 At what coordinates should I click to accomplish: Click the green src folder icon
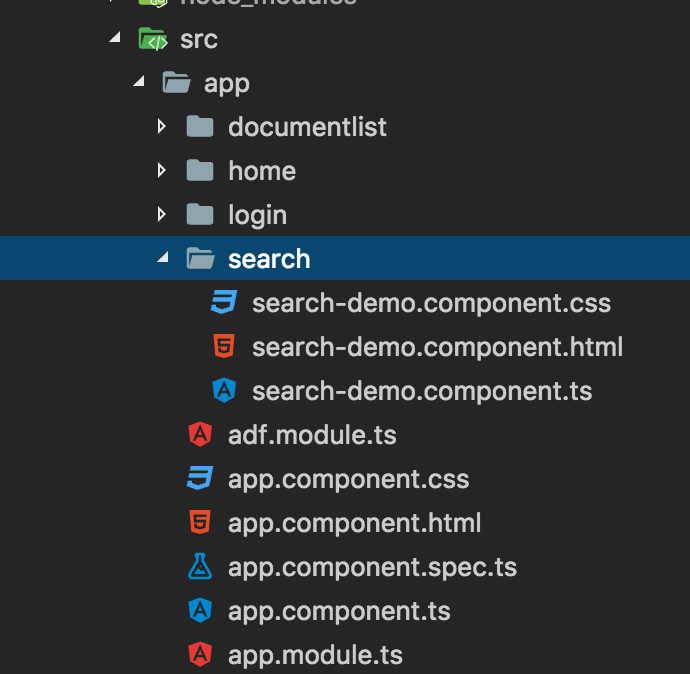(x=152, y=40)
